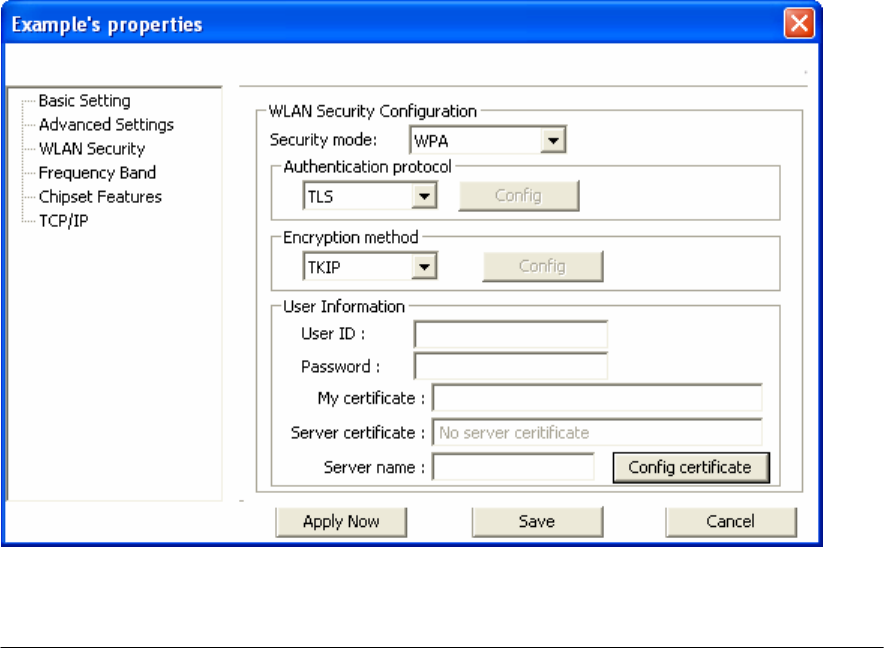The height and width of the screenshot is (648, 884).
Task: Focus the Server name input field
Action: click(x=513, y=467)
